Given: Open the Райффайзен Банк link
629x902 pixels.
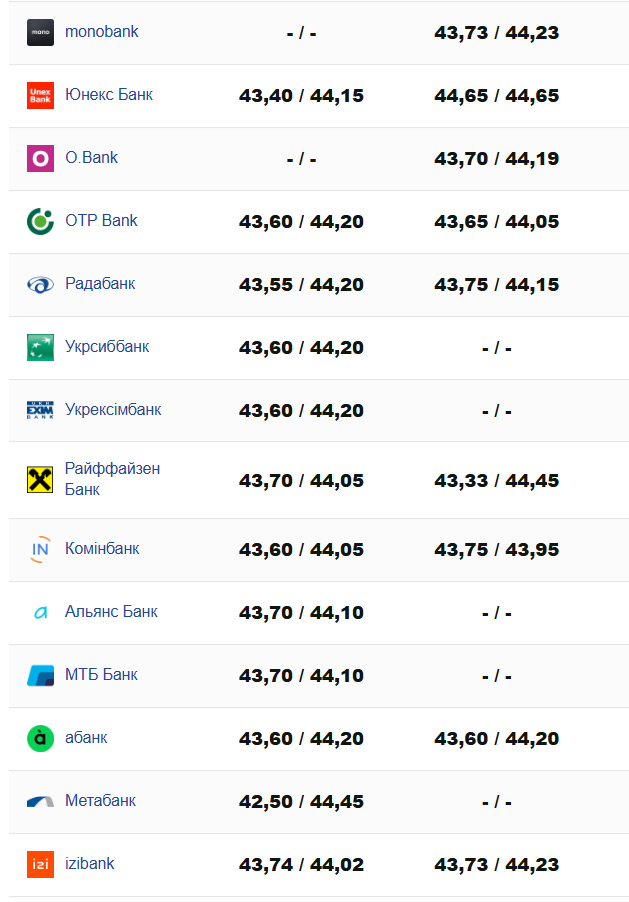Looking at the screenshot, I should (112, 479).
